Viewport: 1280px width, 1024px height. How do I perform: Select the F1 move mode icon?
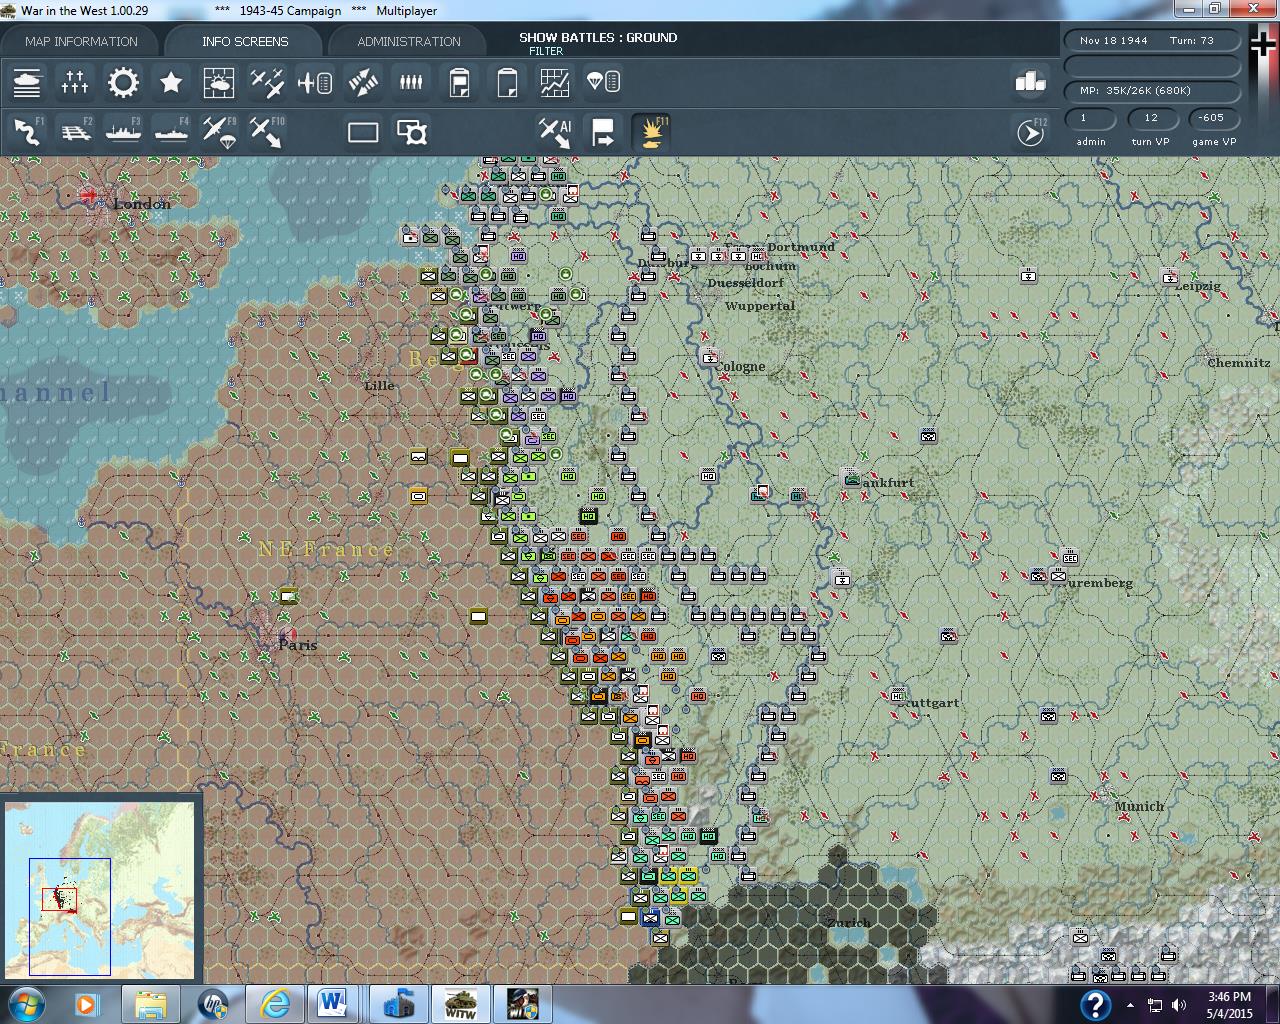coord(27,131)
